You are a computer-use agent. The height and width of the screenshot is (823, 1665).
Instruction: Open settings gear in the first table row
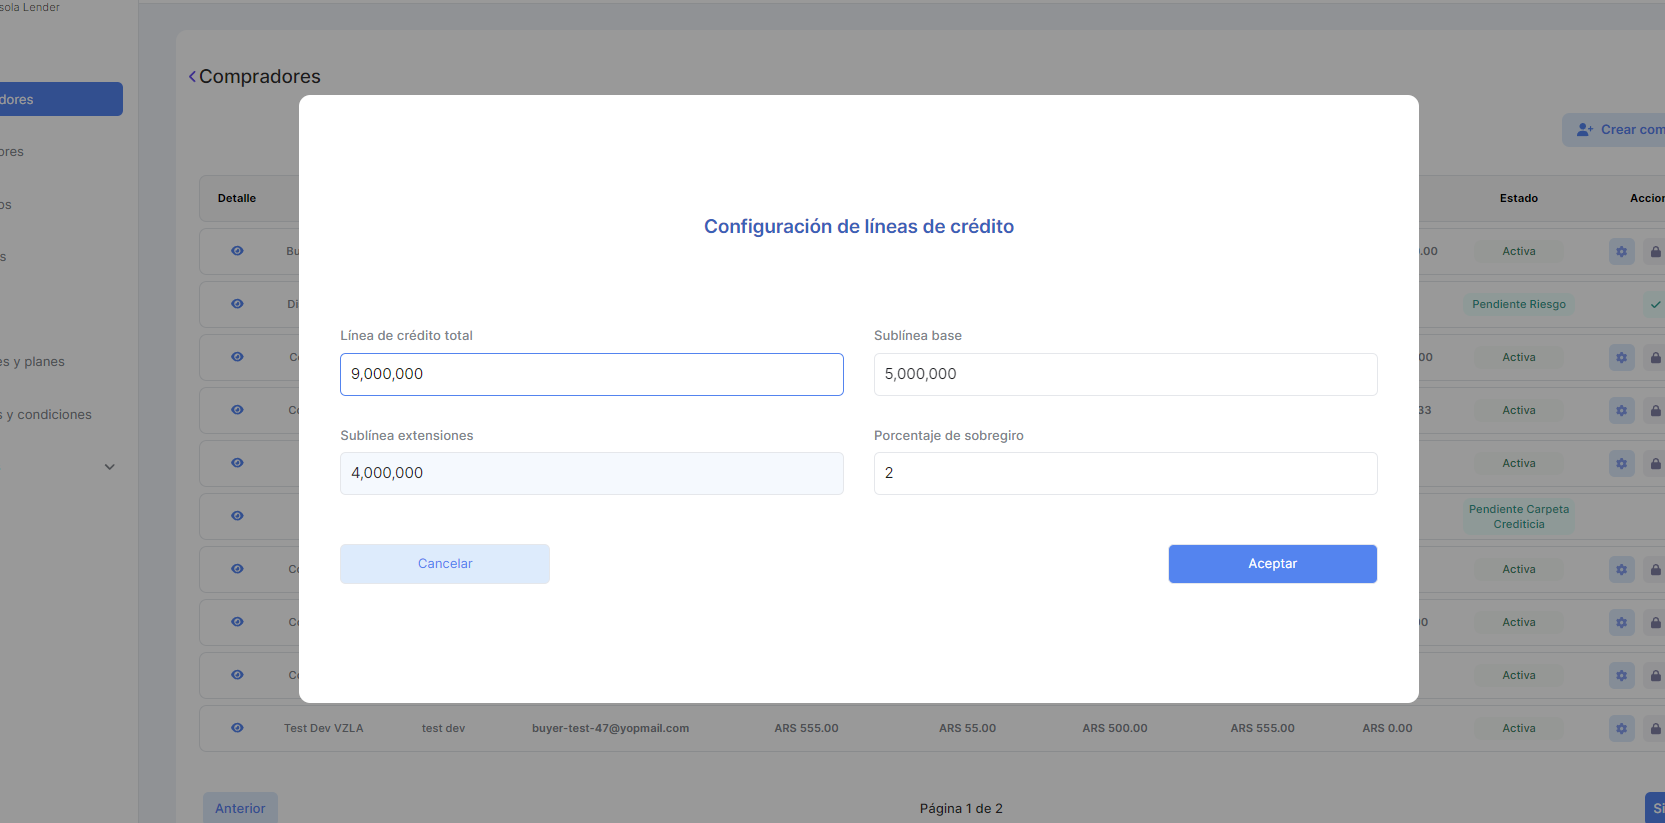tap(1621, 251)
